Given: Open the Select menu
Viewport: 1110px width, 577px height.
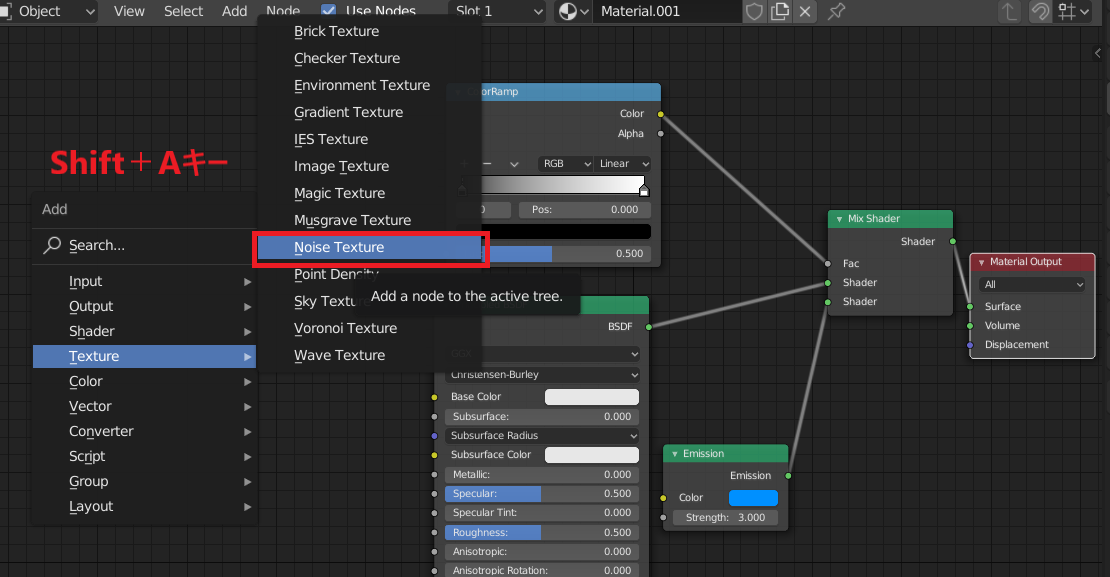Looking at the screenshot, I should [x=183, y=11].
